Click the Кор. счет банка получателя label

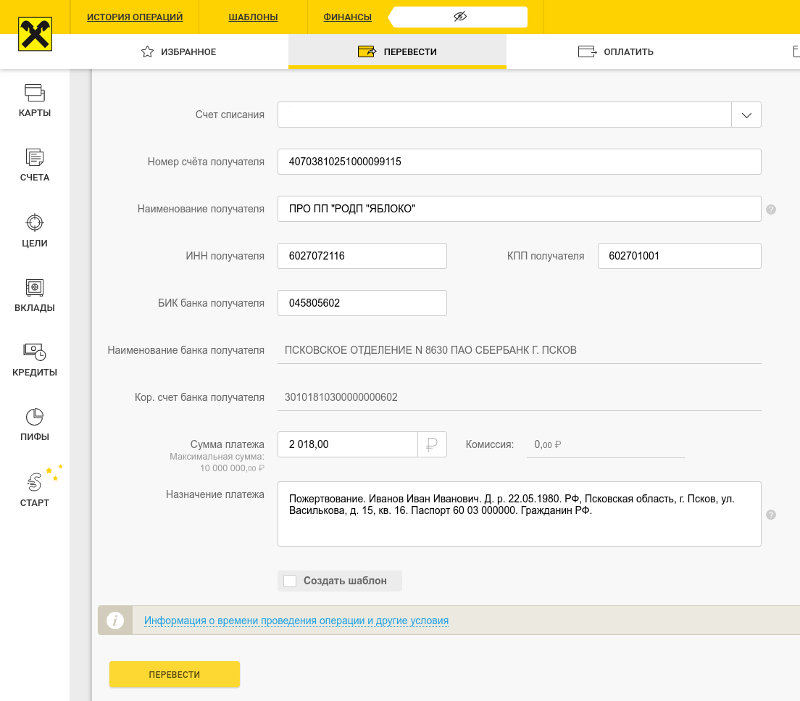199,397
